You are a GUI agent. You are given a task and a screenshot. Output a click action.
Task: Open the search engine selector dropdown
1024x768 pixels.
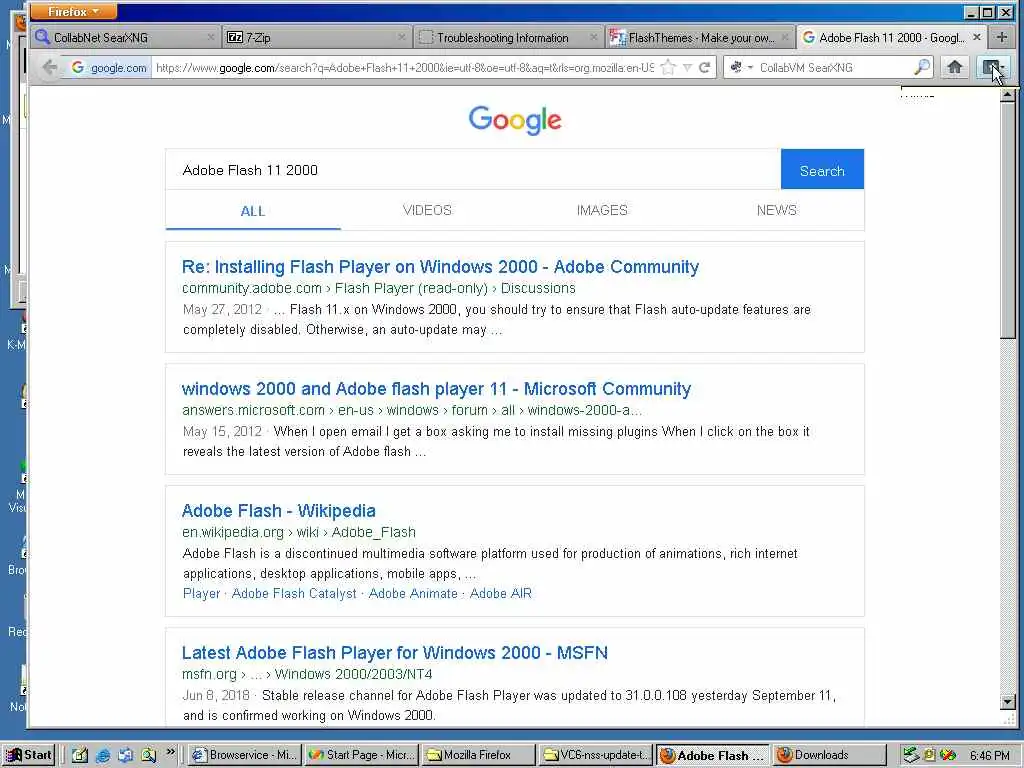741,67
